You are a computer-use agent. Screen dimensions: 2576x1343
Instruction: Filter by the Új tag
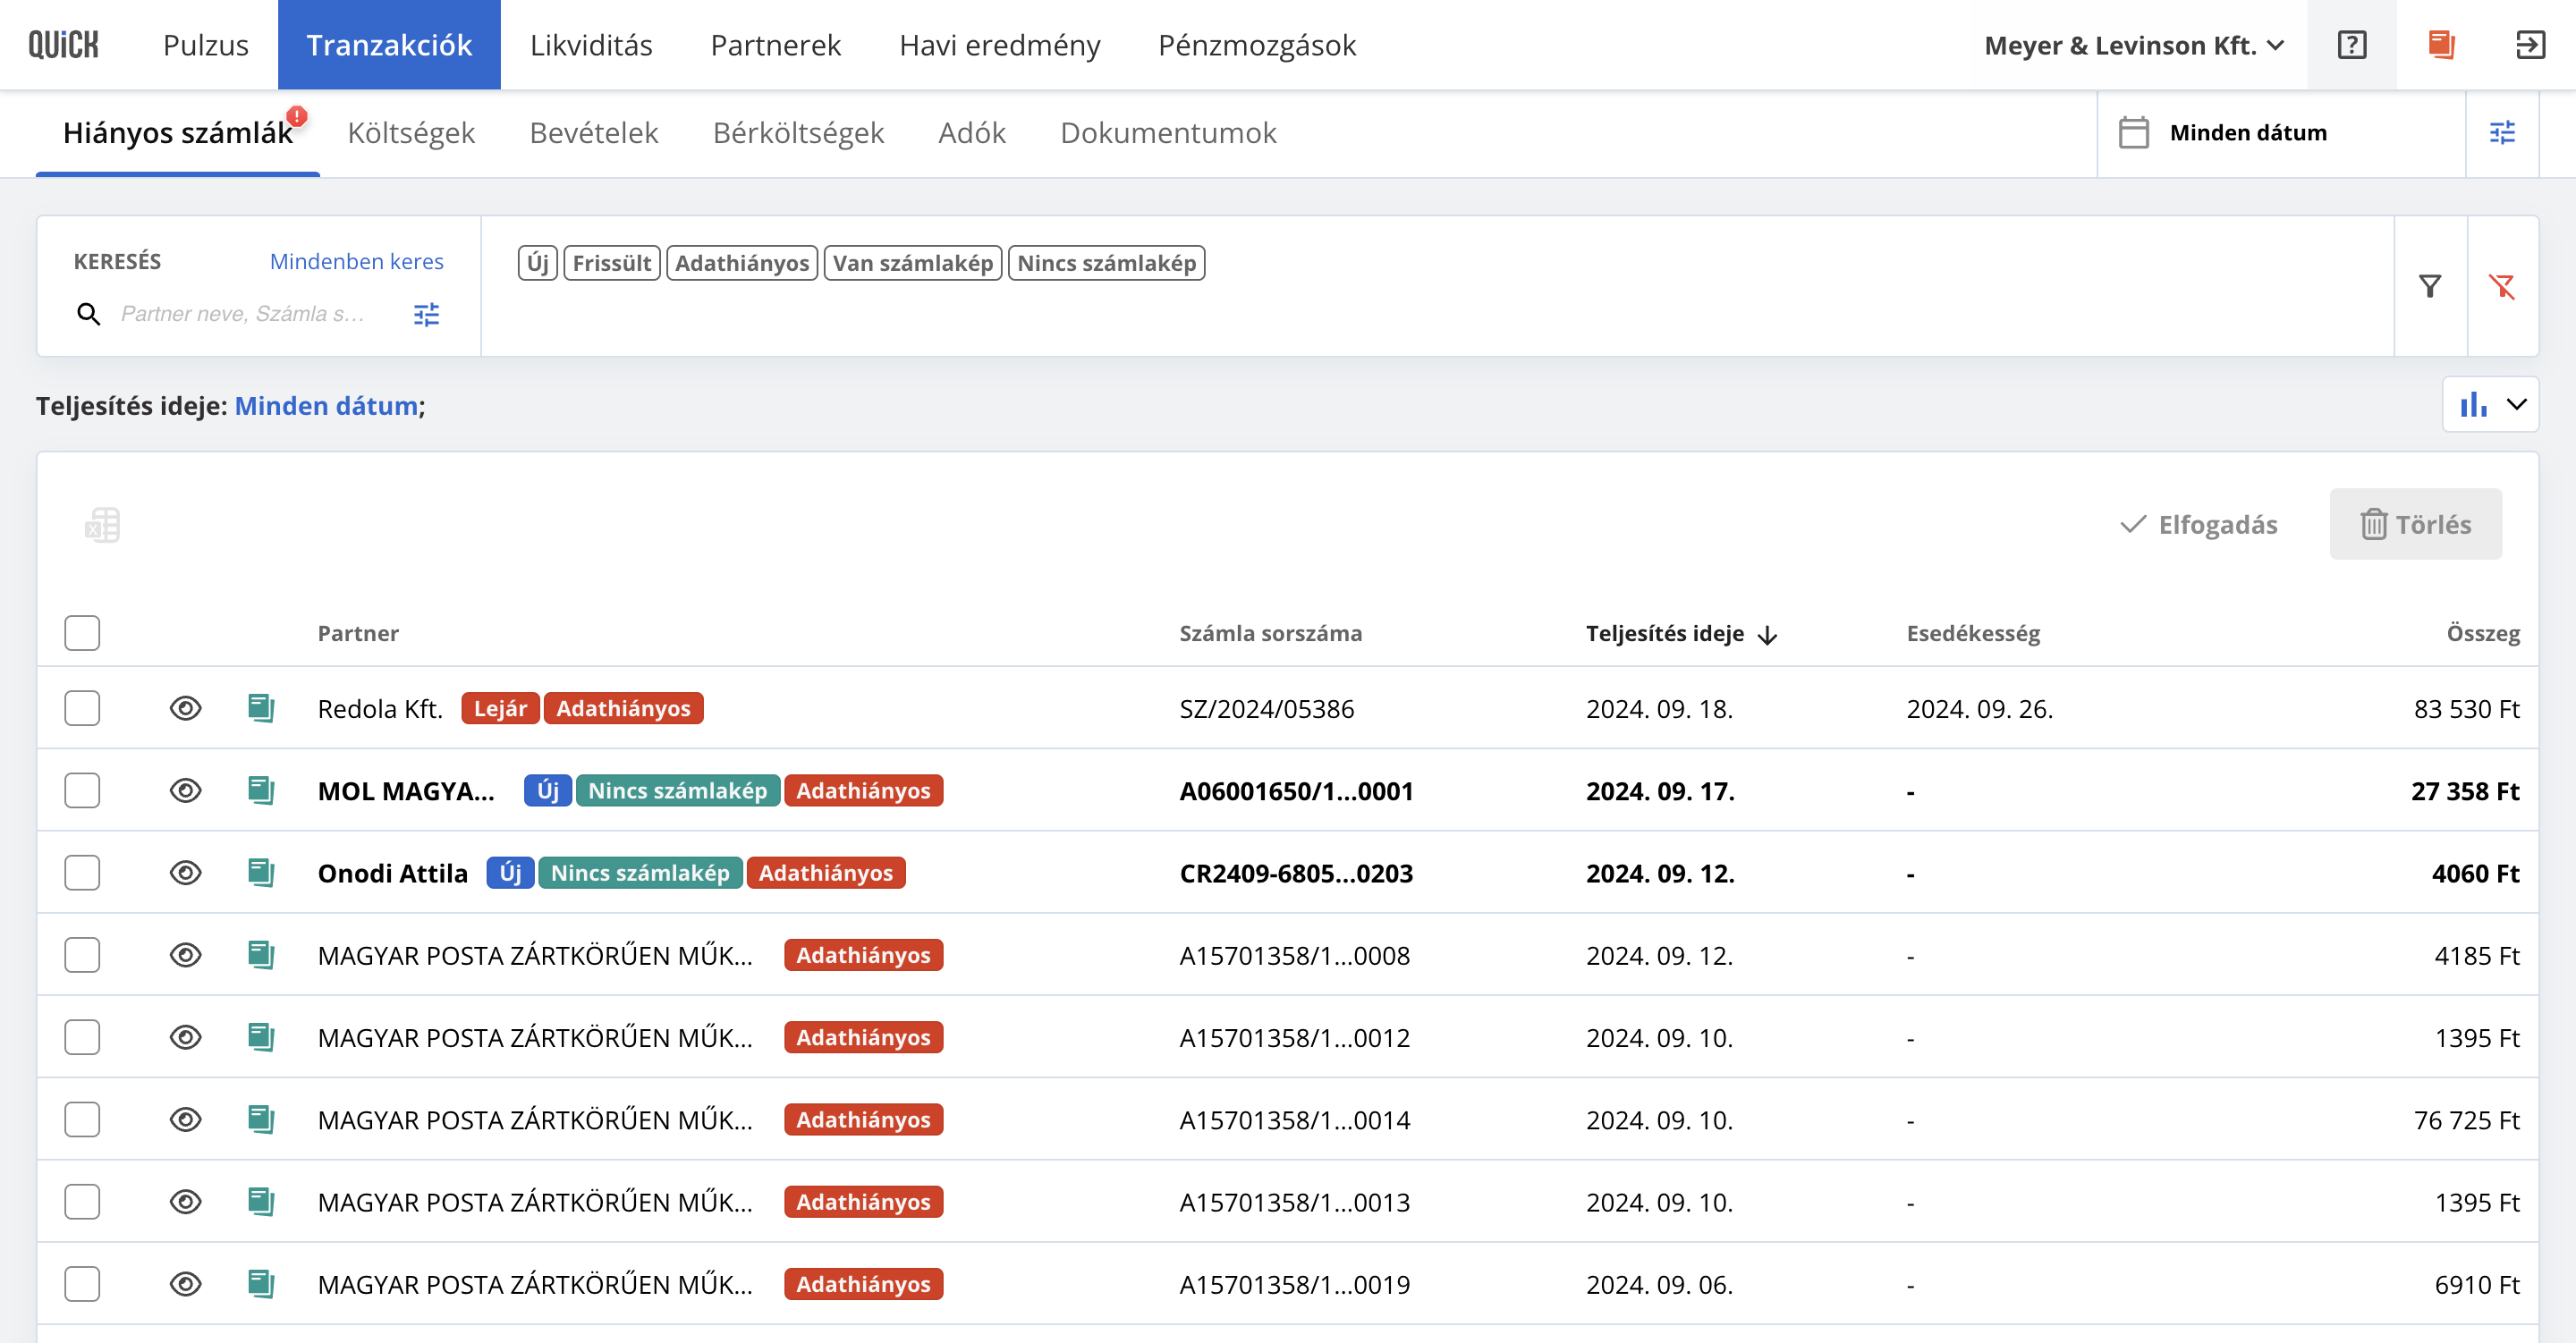pyautogui.click(x=537, y=263)
